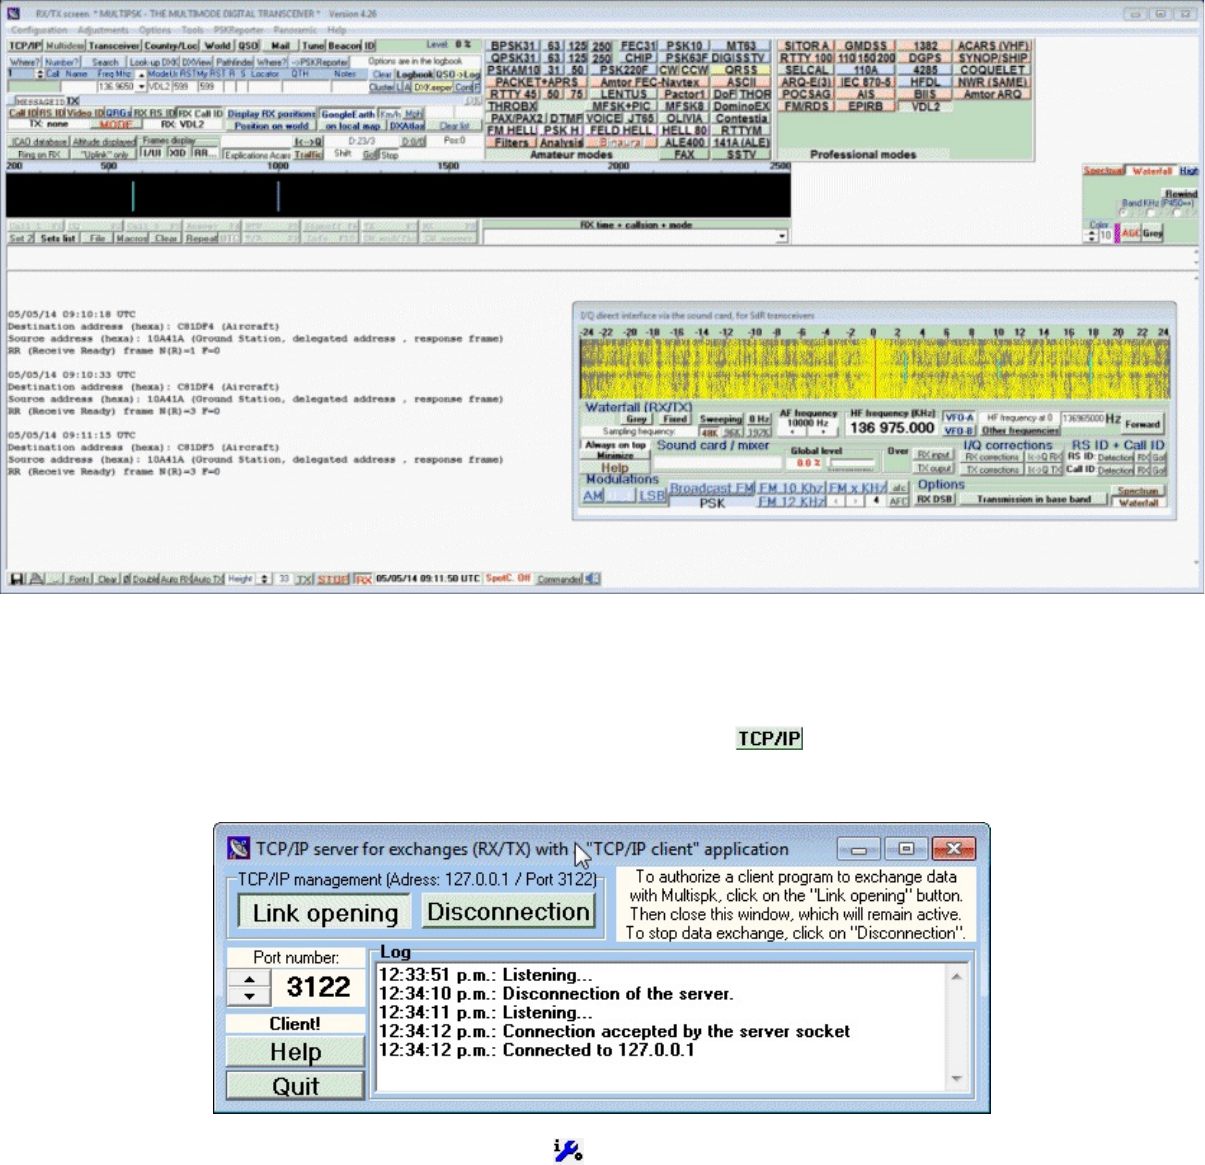Click the wrench tool icon below the dialog
The image size is (1205, 1165).
point(568,1151)
